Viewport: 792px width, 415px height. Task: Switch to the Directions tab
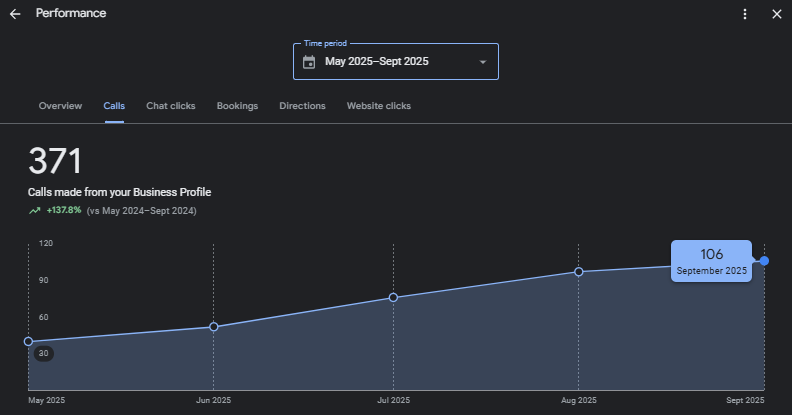pos(302,106)
